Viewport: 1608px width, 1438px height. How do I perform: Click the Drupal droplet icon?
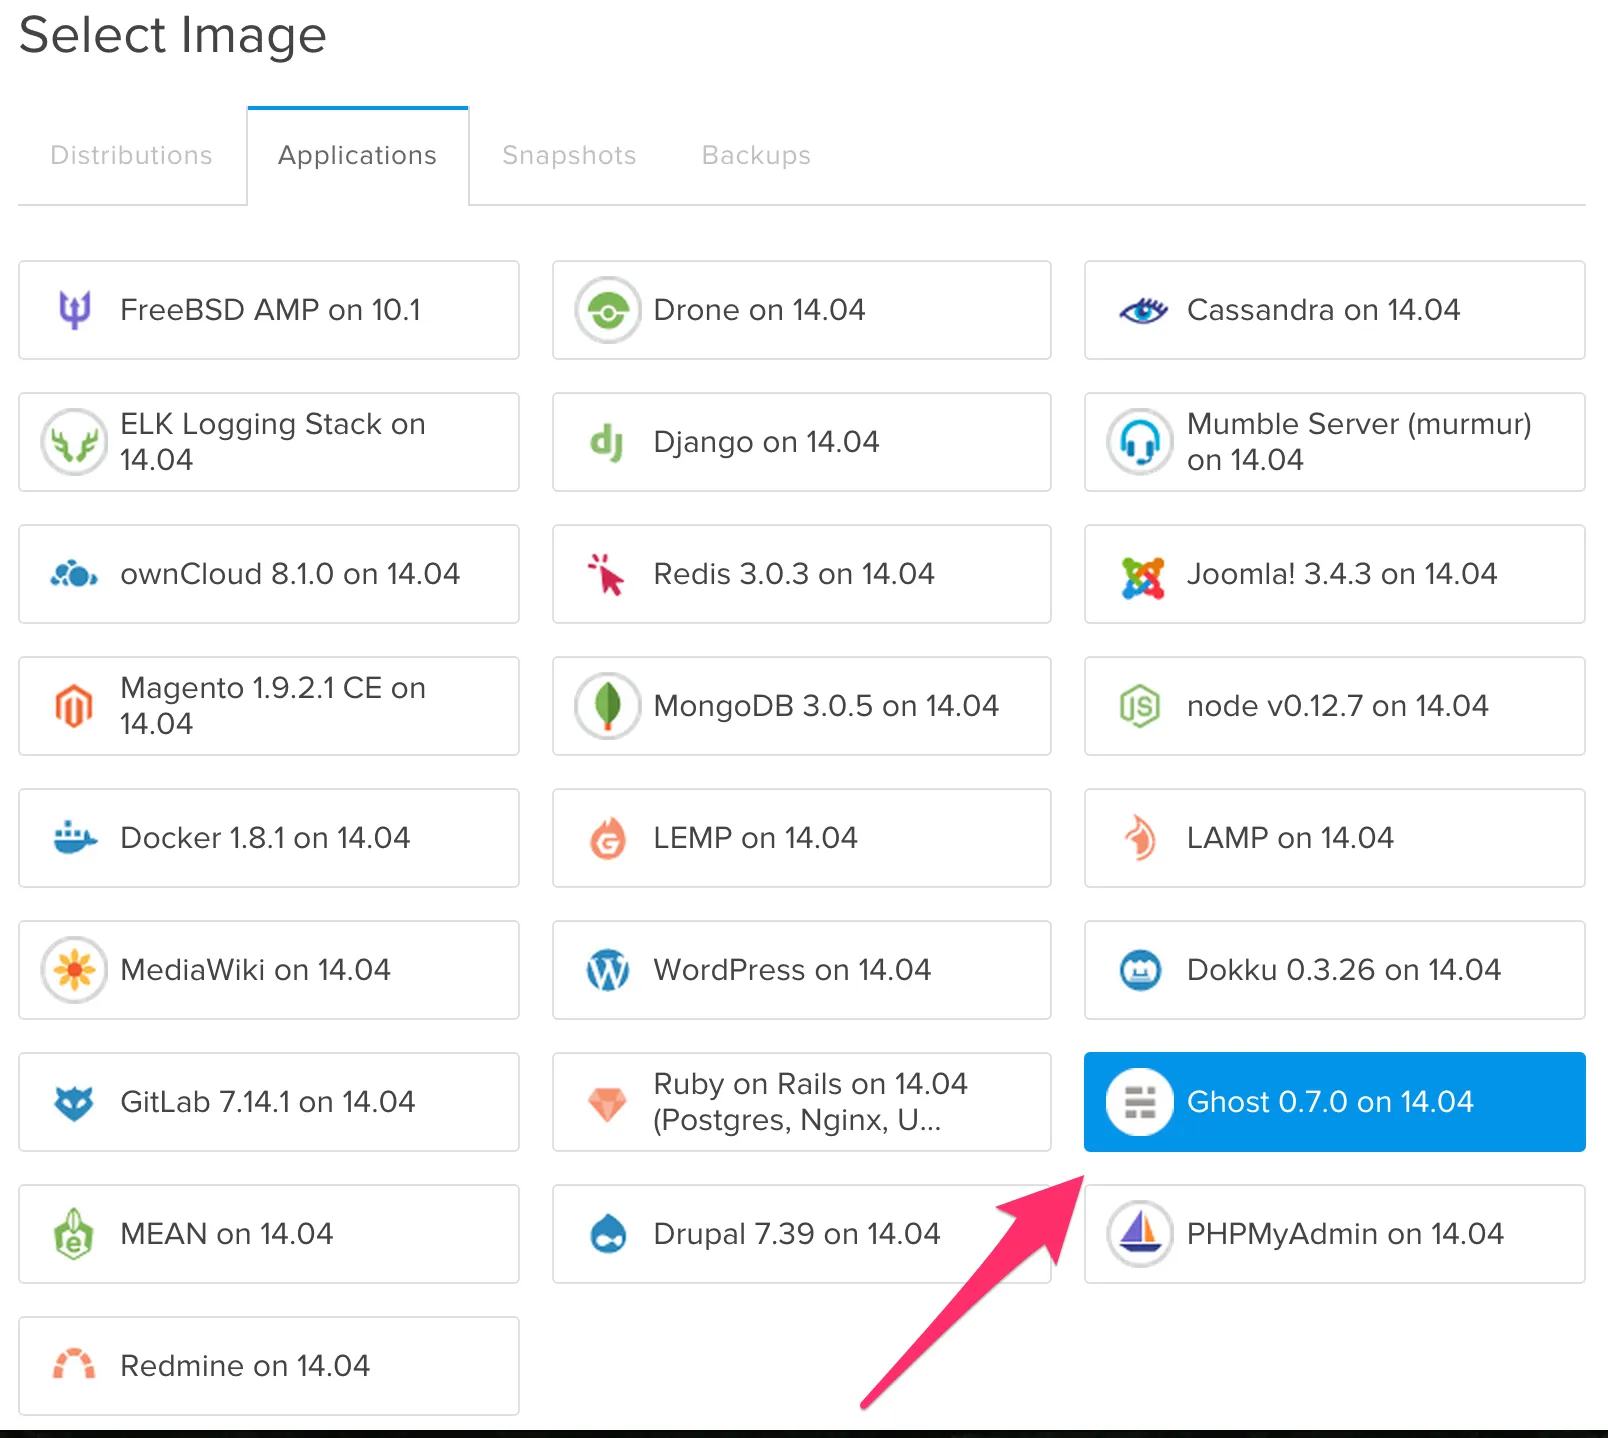pyautogui.click(x=608, y=1234)
